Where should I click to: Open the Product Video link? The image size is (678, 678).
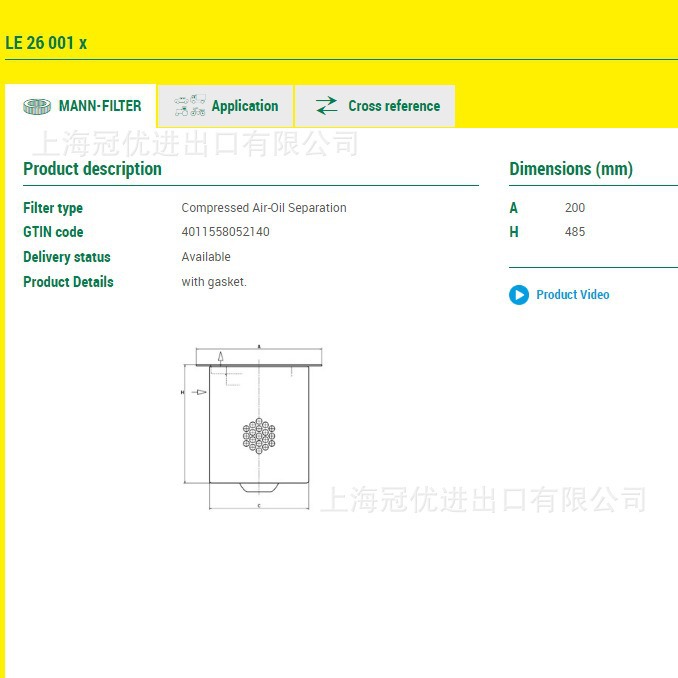point(572,294)
